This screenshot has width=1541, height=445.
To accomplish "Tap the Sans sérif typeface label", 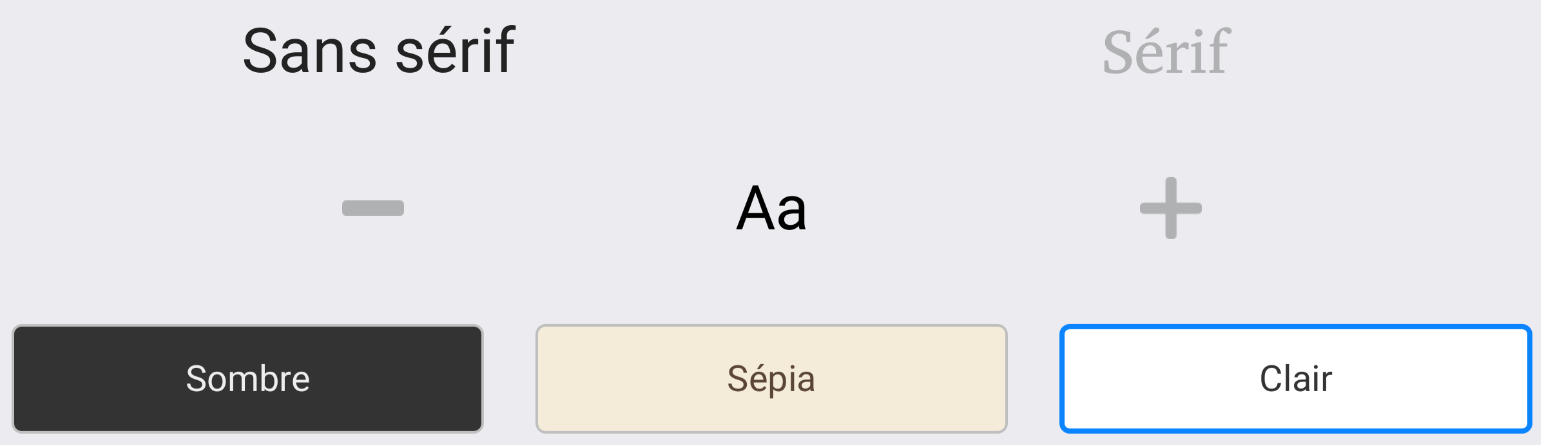I will click(379, 52).
